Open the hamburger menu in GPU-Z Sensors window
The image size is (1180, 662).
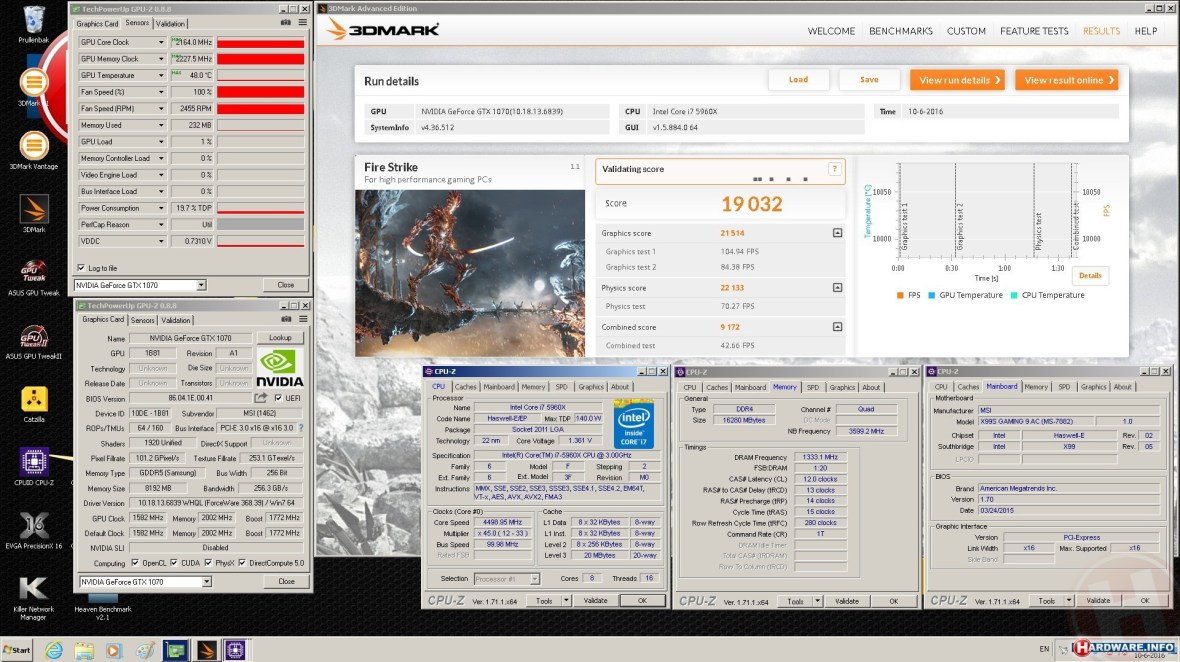pyautogui.click(x=301, y=22)
